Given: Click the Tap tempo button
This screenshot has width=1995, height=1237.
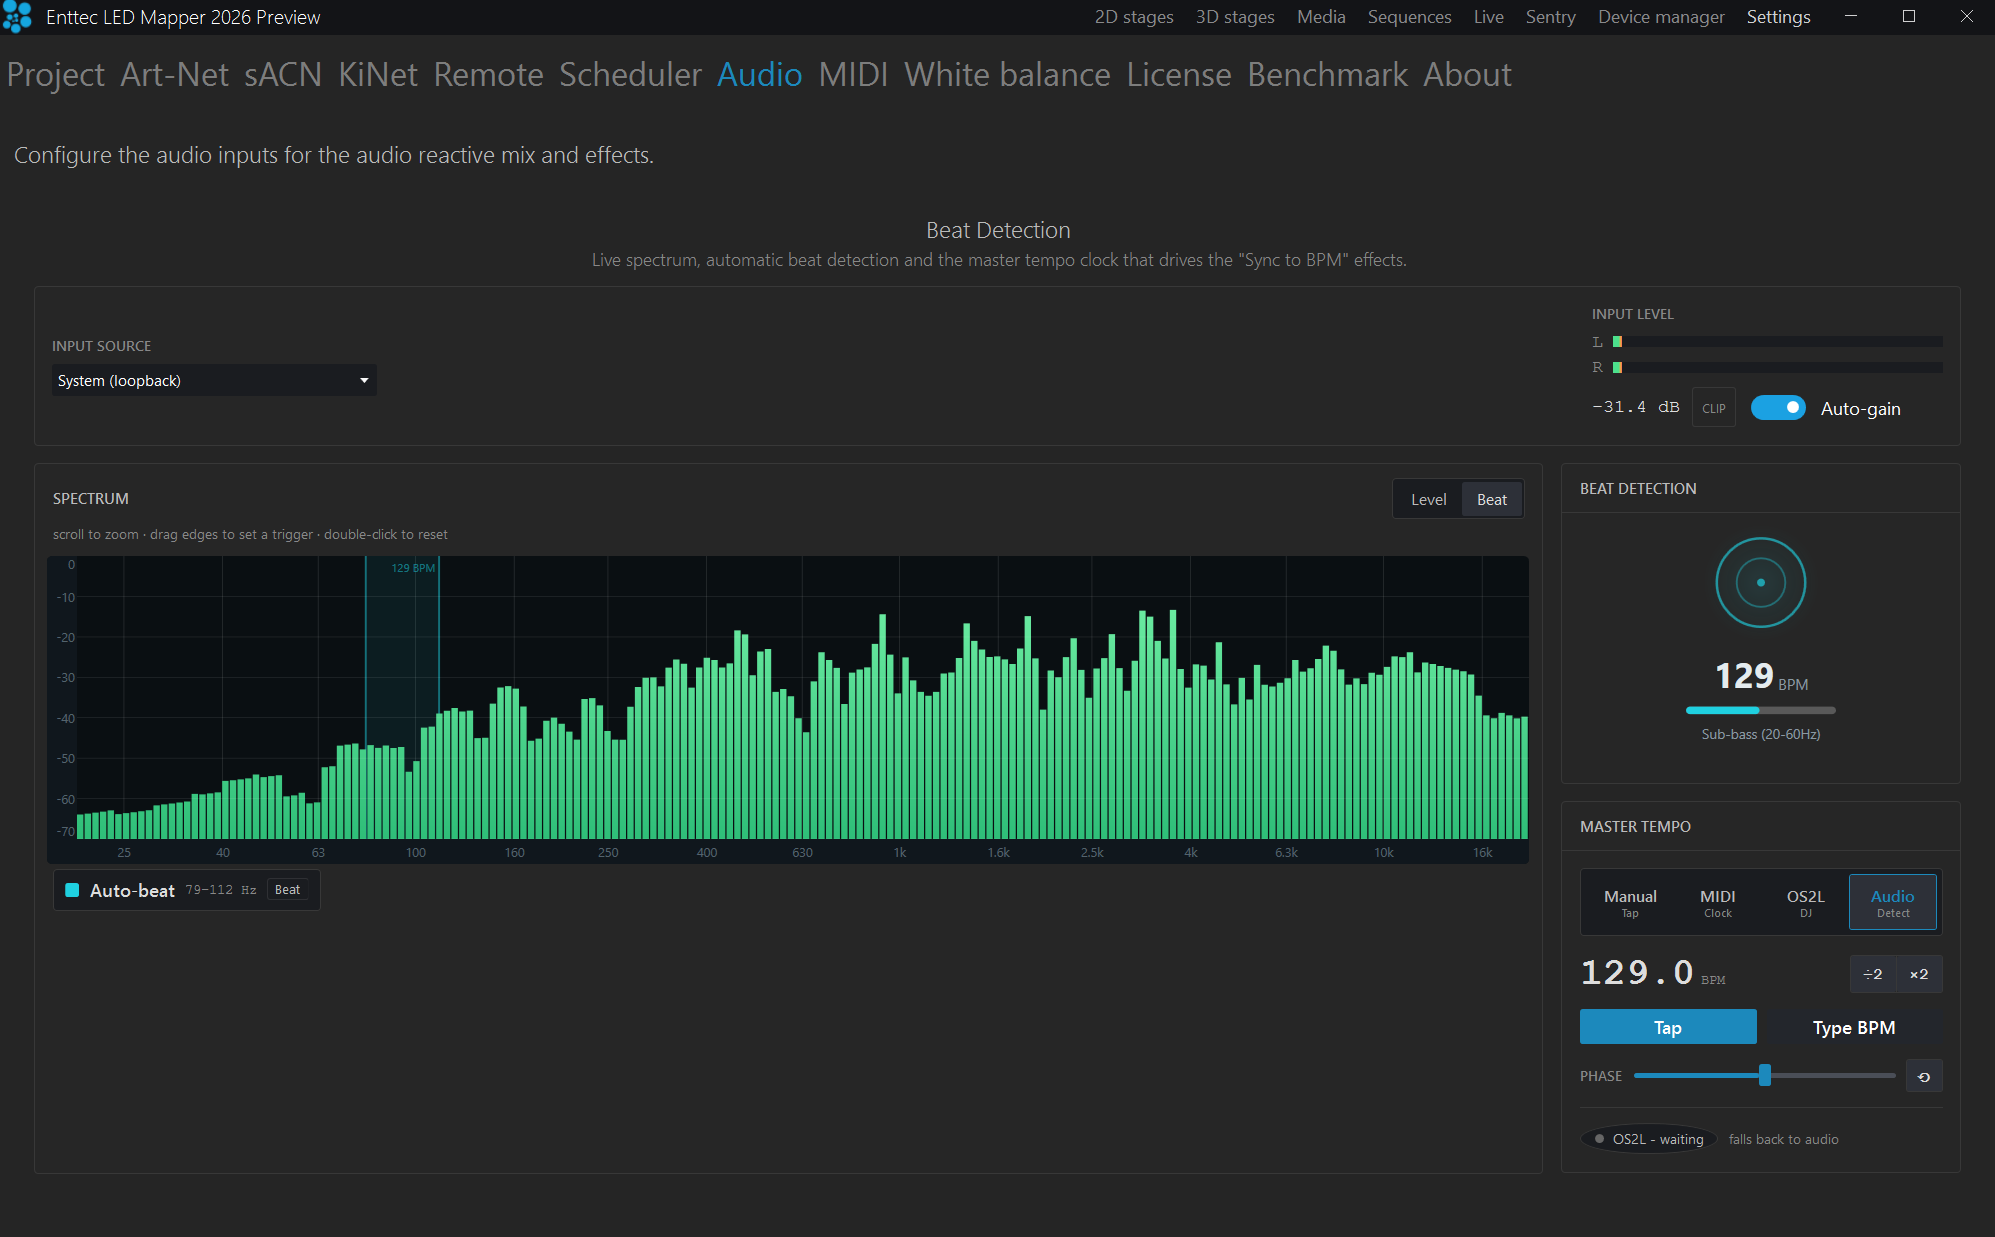Looking at the screenshot, I should click(x=1667, y=1027).
